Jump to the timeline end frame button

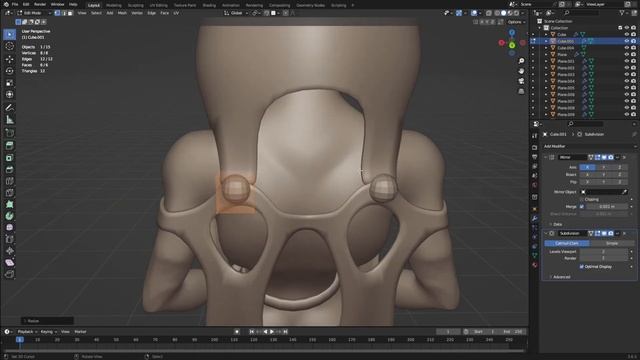tap(285, 332)
